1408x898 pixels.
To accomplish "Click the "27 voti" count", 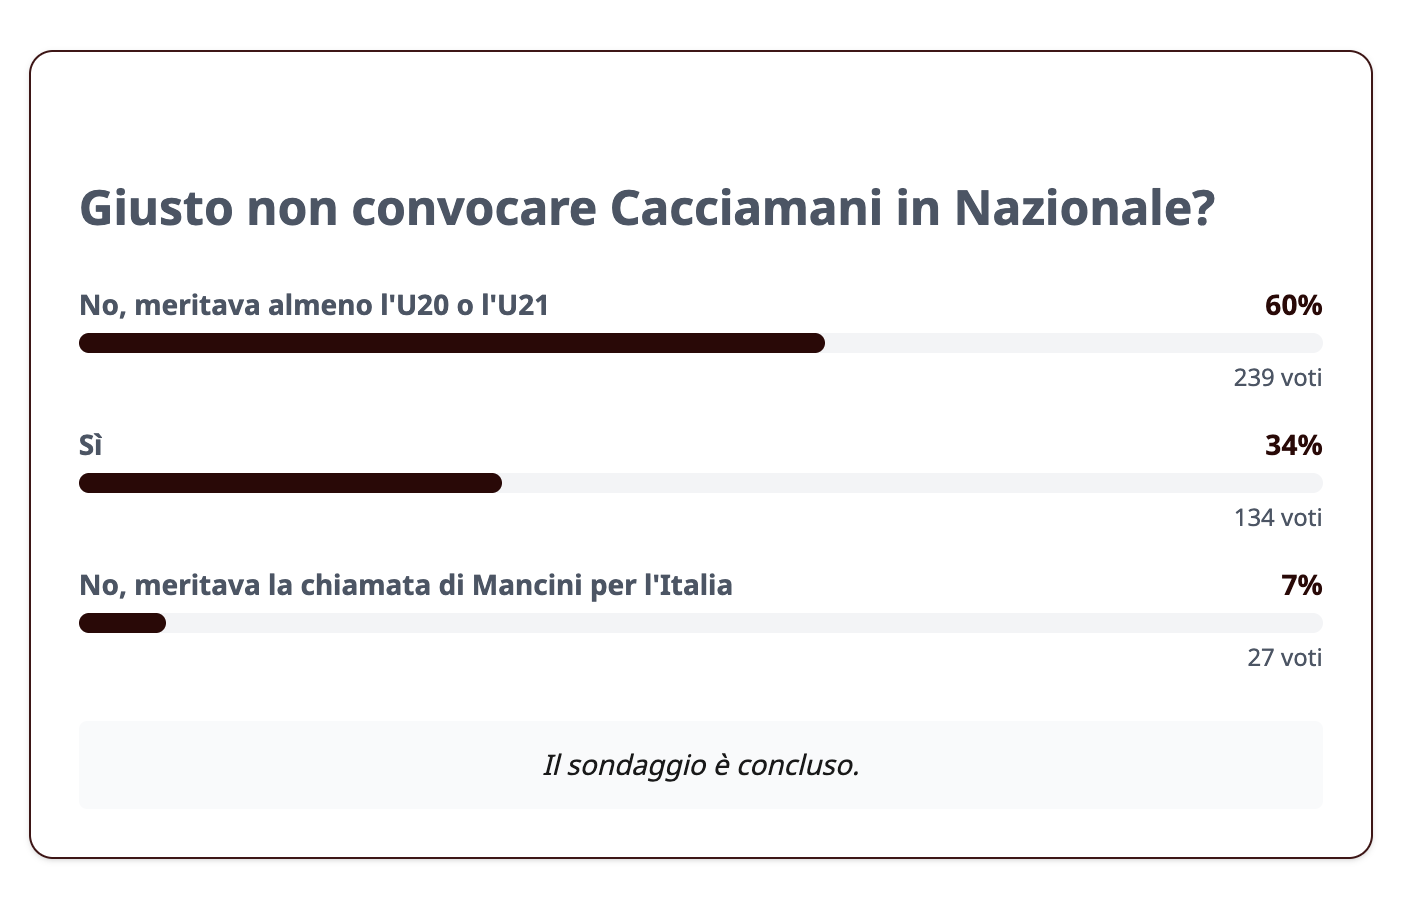I will pyautogui.click(x=1284, y=657).
